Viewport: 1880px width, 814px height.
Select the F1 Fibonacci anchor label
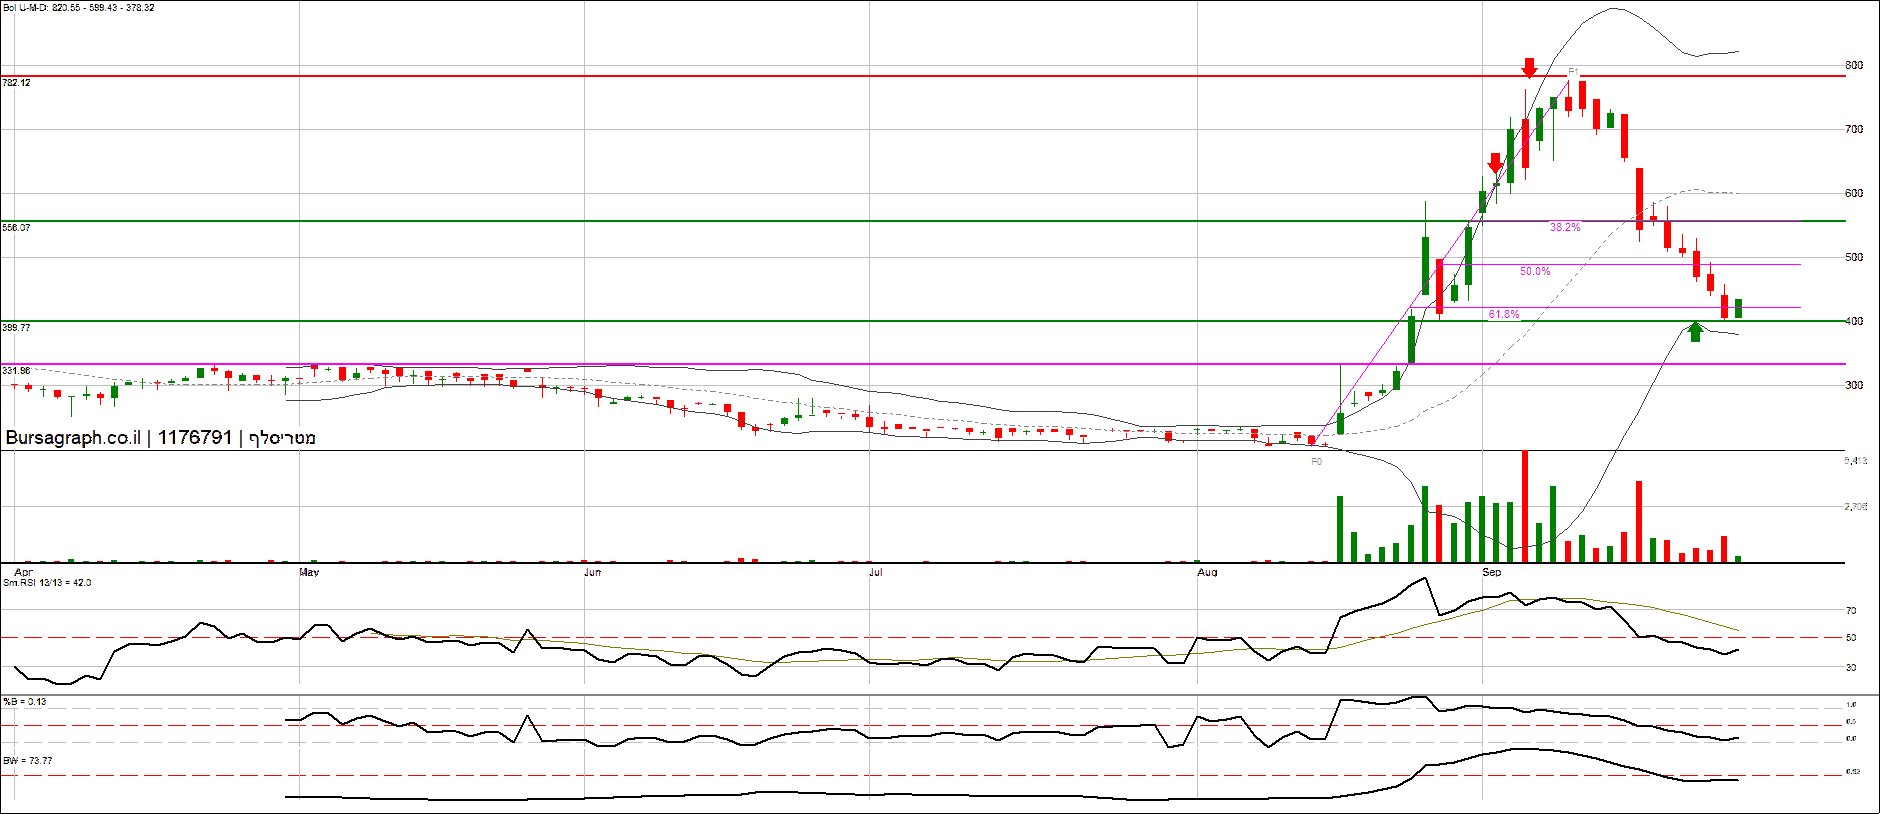coord(1573,72)
